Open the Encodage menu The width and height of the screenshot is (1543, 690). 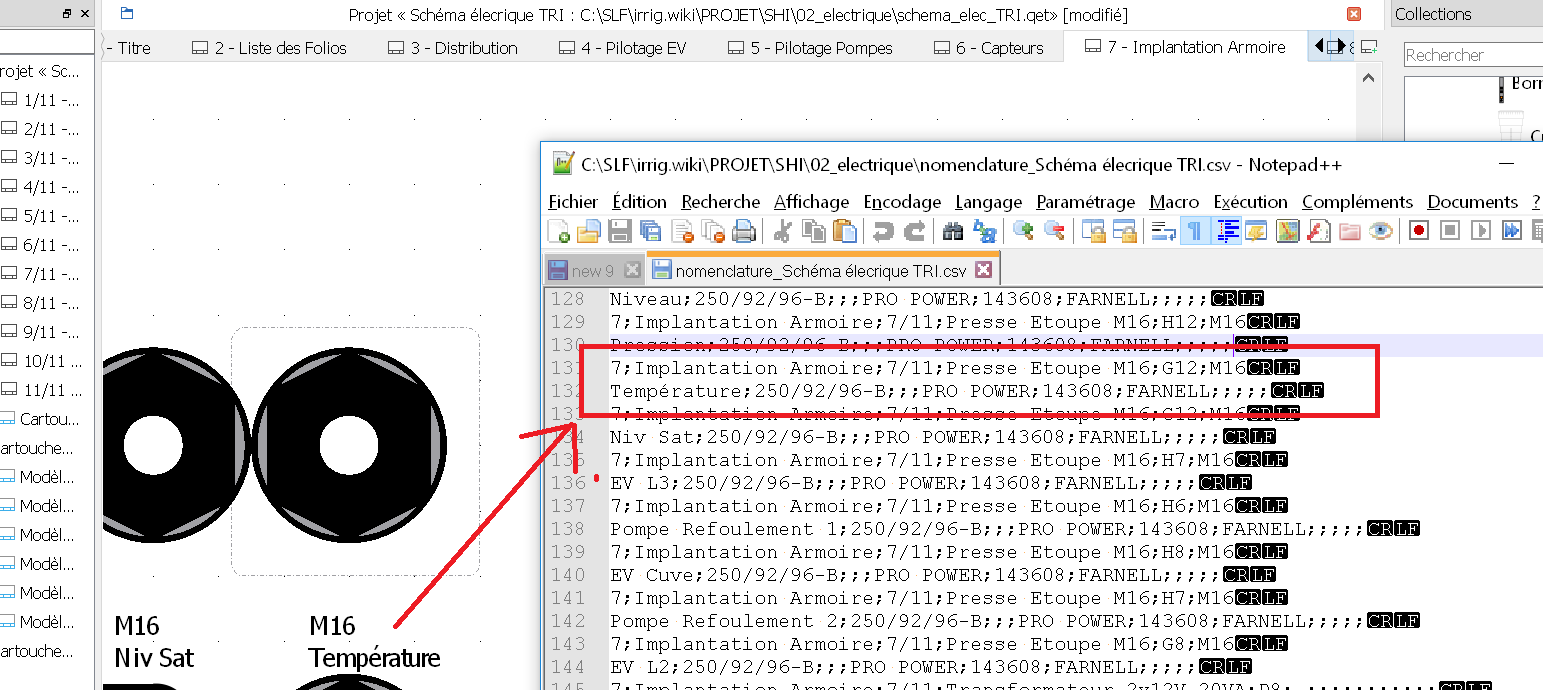pyautogui.click(x=902, y=202)
